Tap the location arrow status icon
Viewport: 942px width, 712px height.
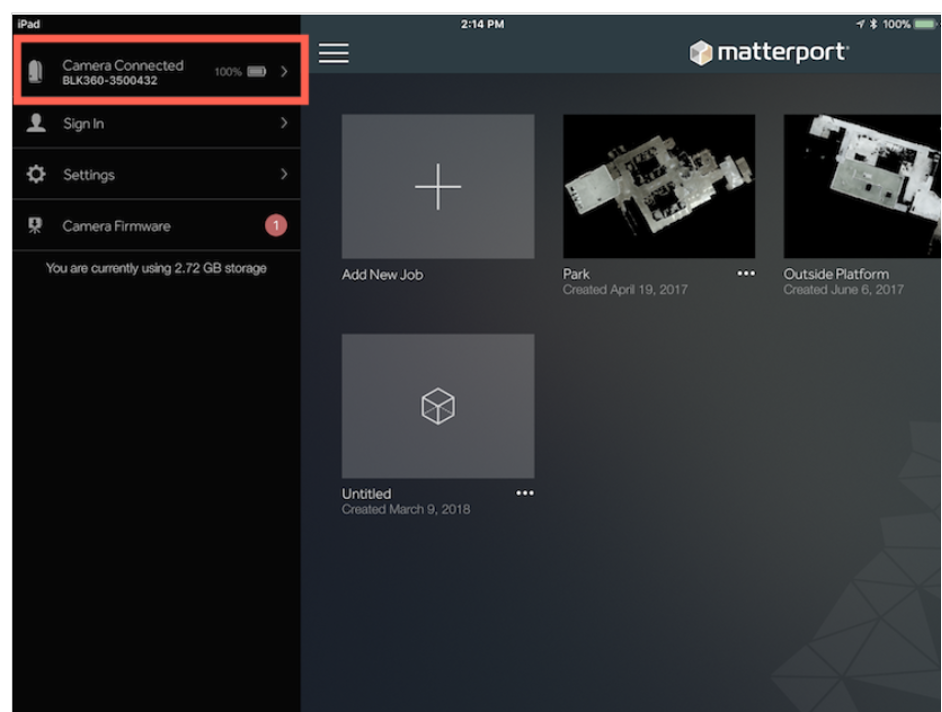click(860, 24)
